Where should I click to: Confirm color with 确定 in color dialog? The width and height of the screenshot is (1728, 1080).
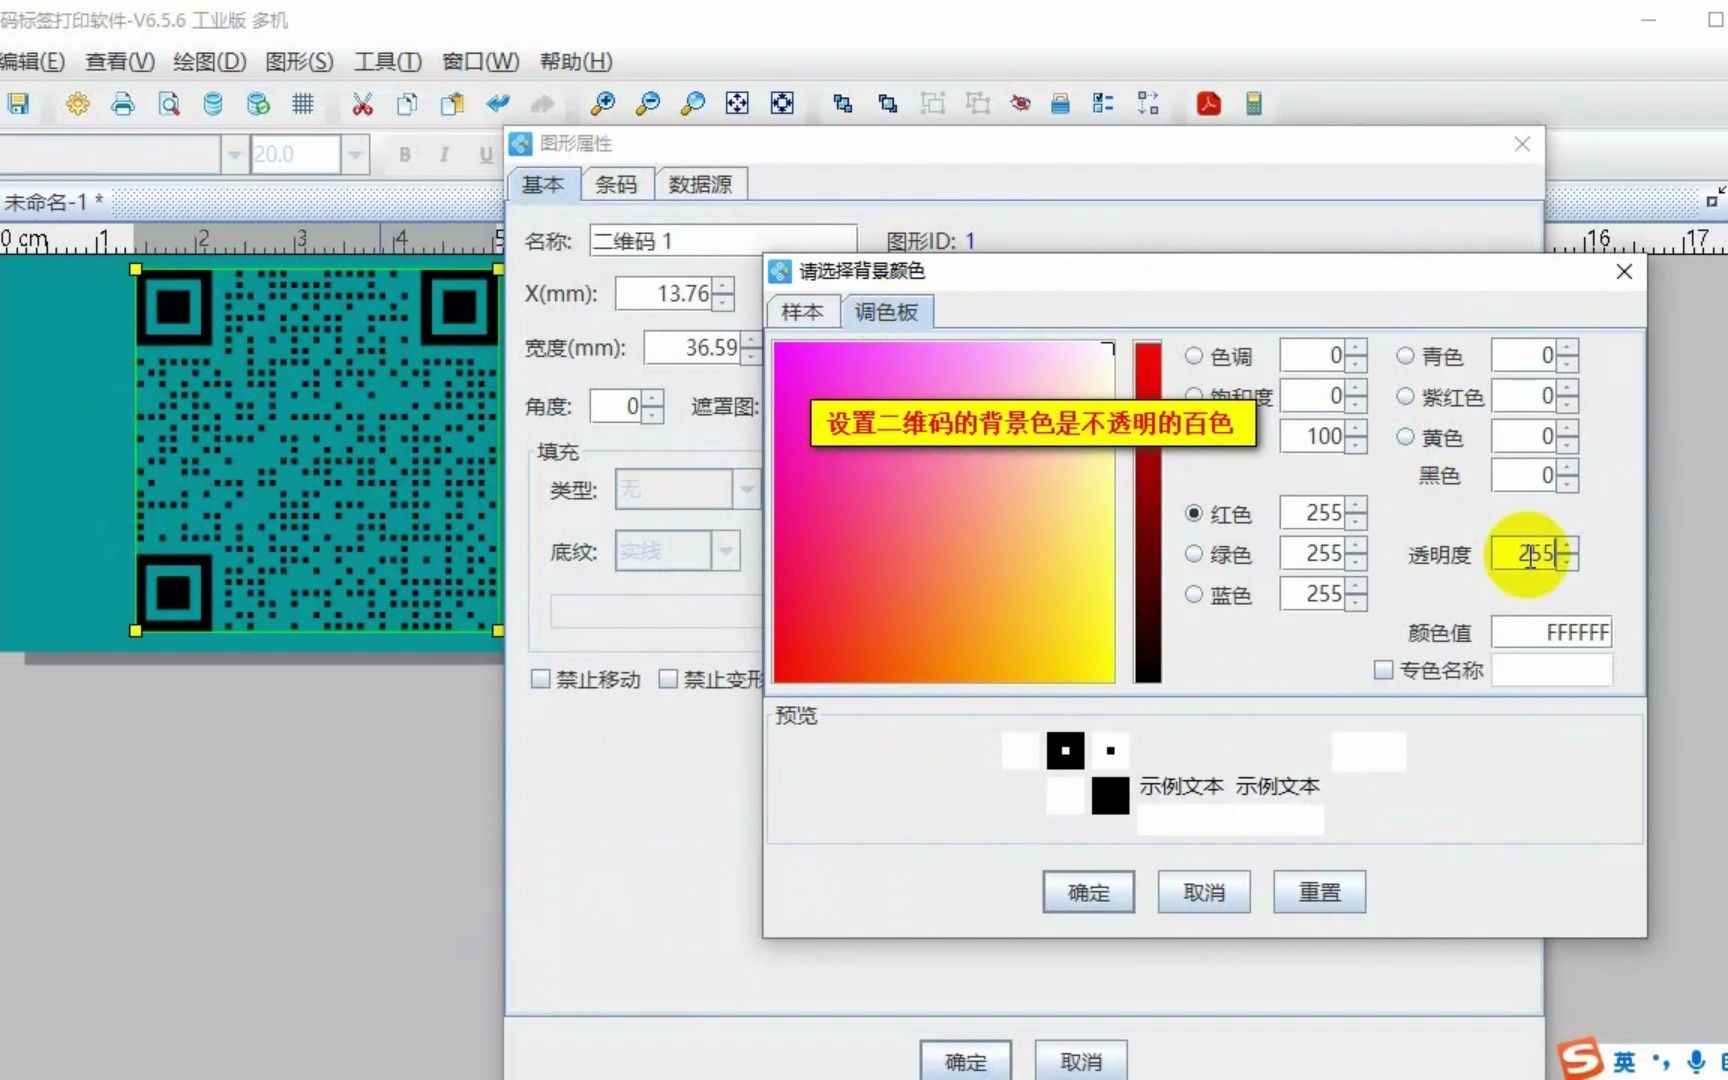[1088, 892]
